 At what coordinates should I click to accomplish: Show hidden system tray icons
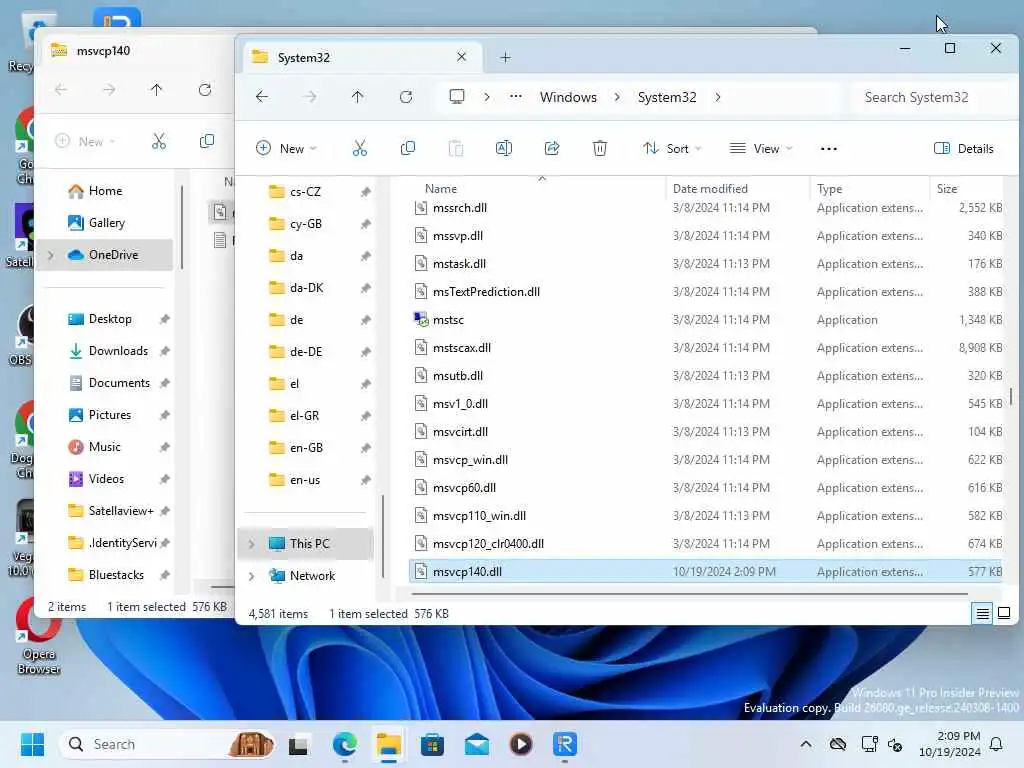pos(806,744)
